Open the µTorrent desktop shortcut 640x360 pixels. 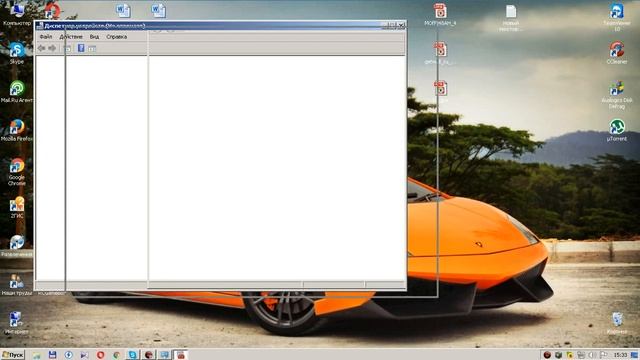[617, 131]
